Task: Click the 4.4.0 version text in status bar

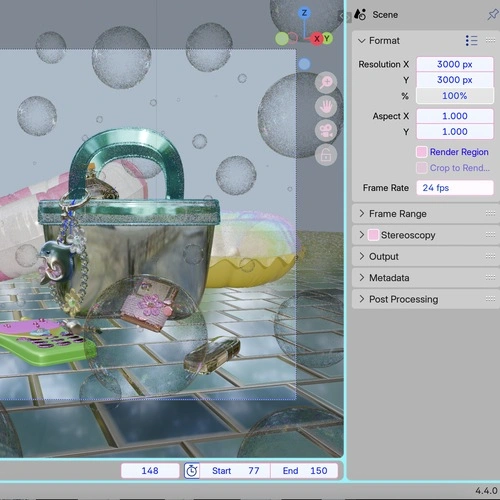Action: (486, 491)
